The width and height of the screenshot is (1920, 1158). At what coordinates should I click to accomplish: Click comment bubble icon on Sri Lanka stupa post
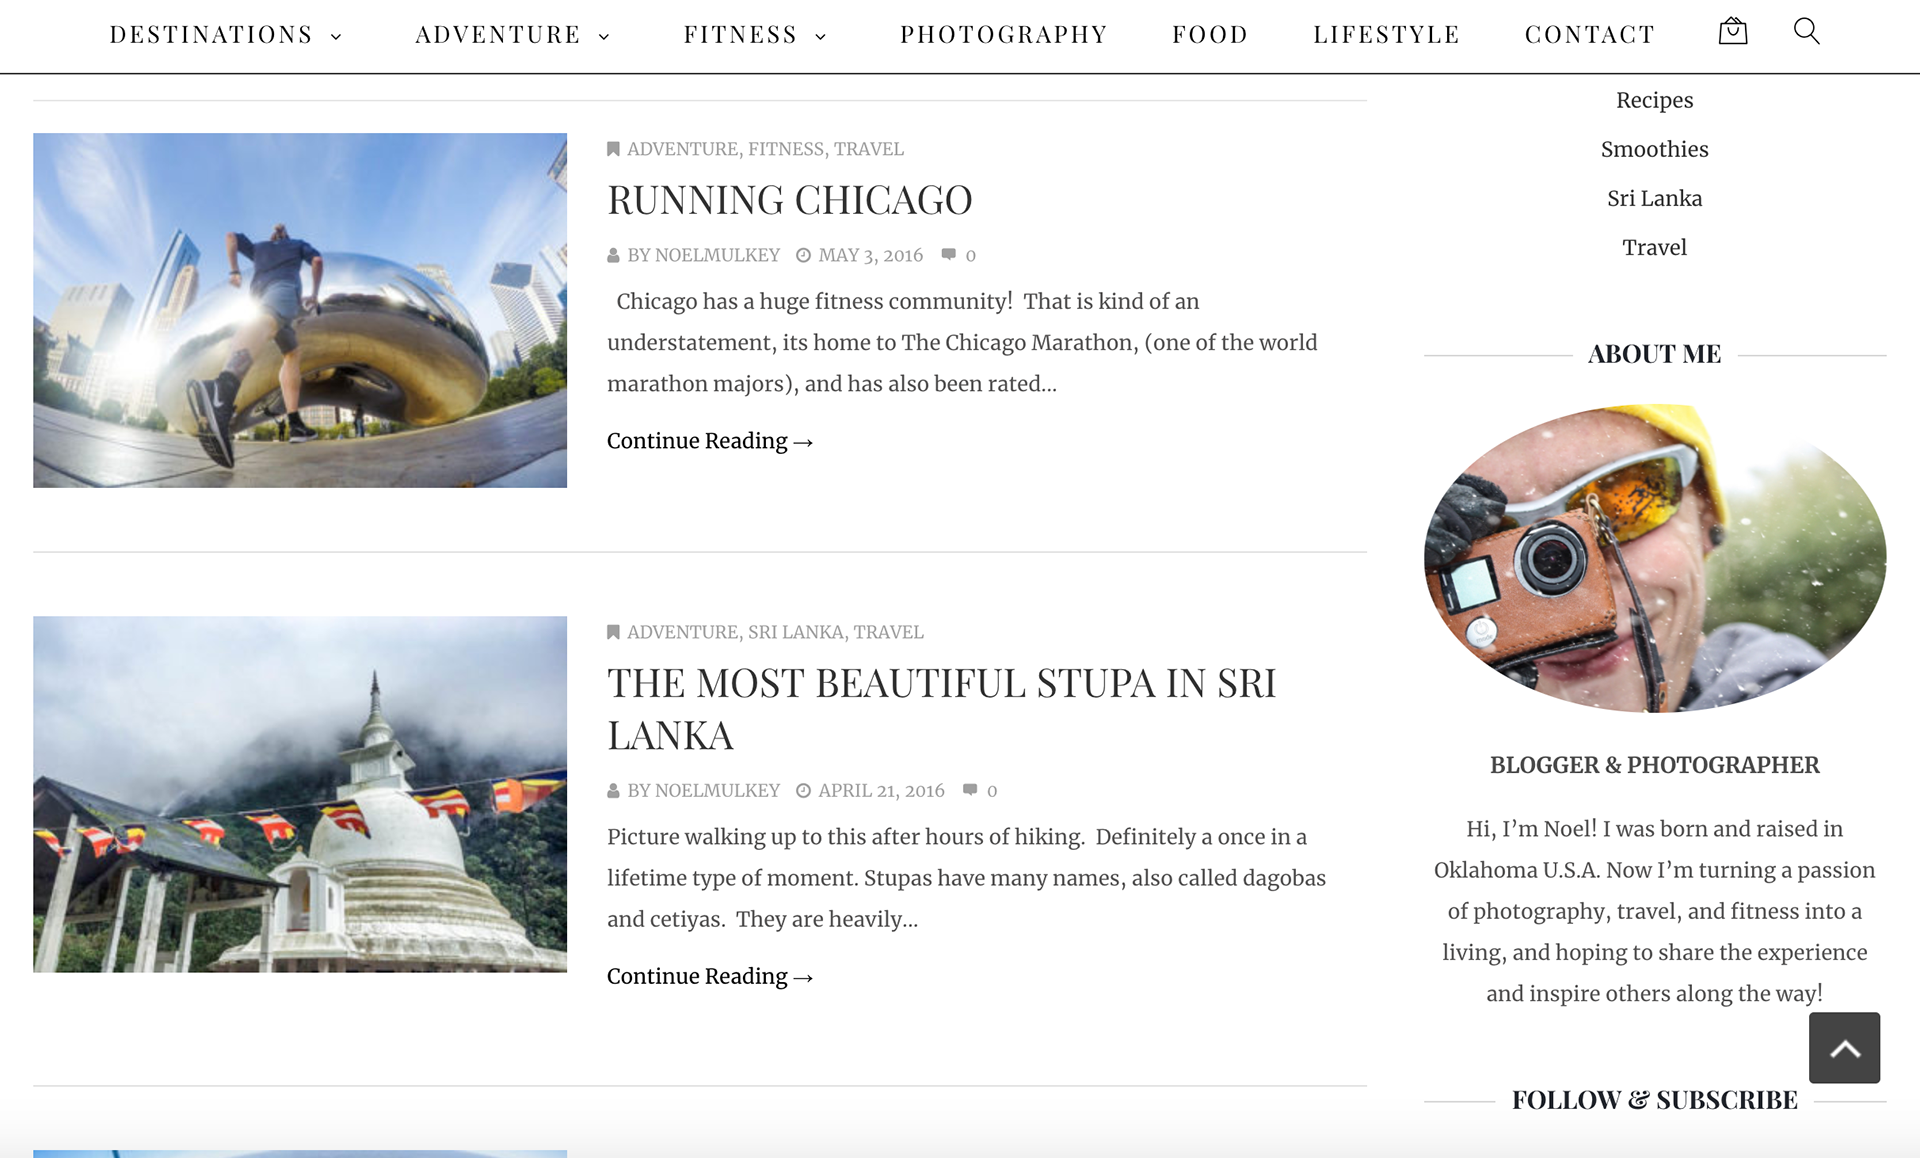[970, 790]
